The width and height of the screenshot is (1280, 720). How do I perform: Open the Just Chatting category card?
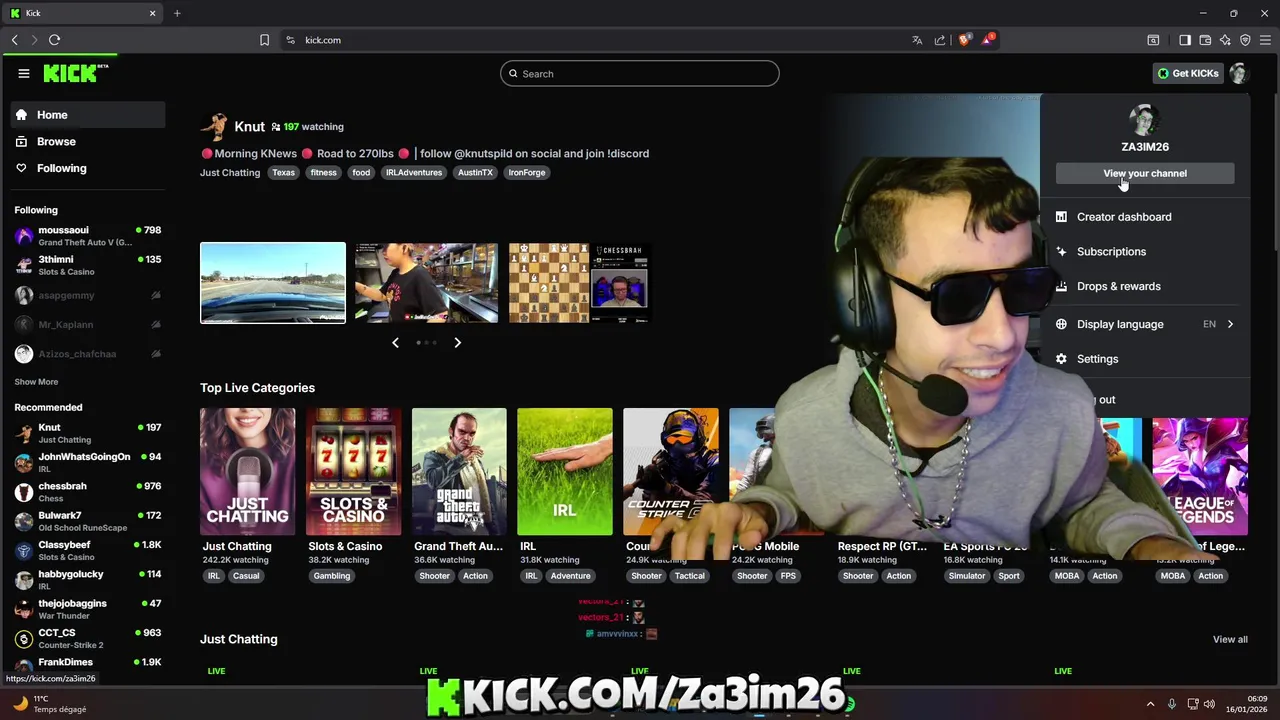tap(247, 472)
